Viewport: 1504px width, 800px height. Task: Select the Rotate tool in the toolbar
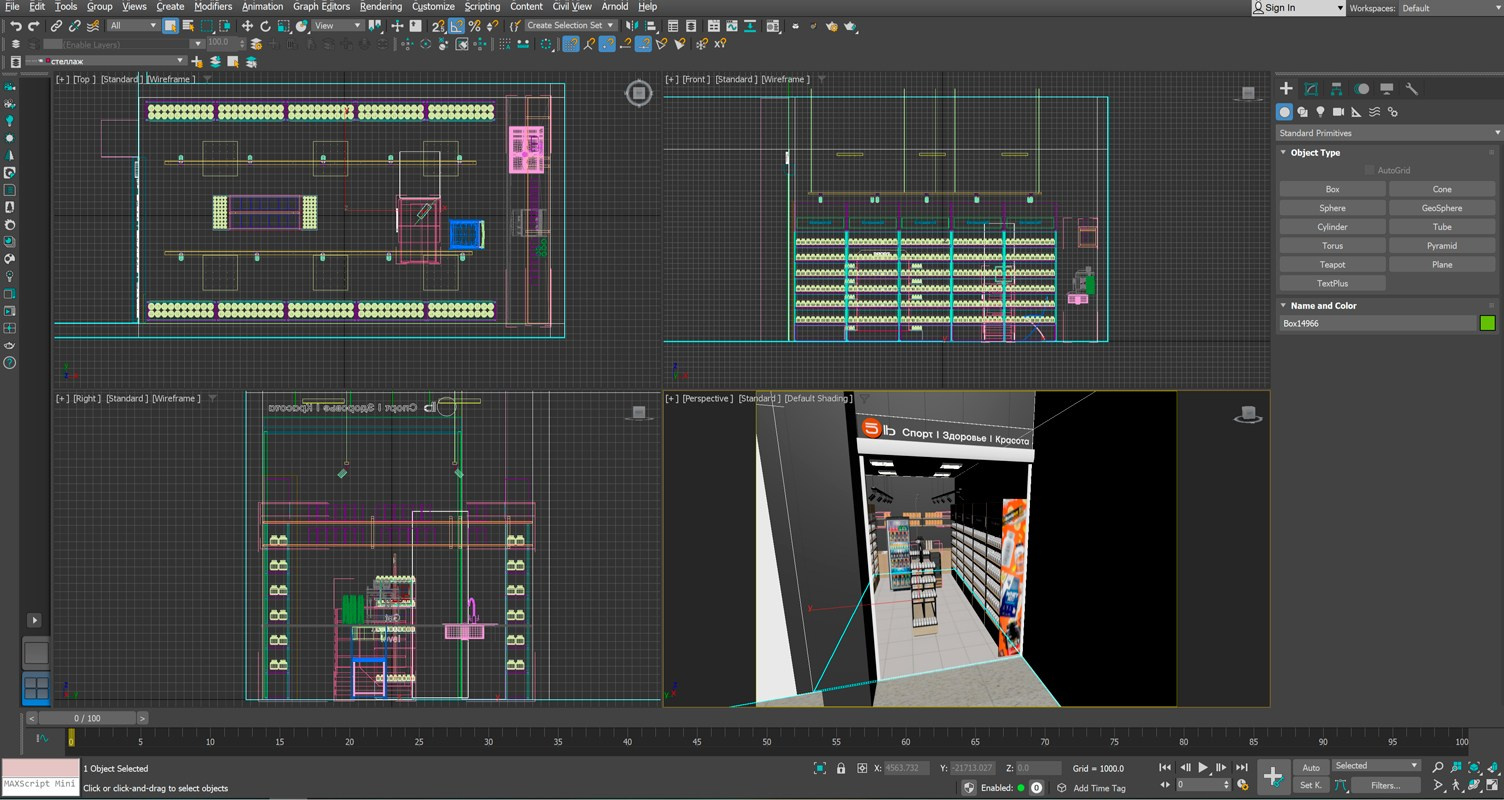coord(265,26)
